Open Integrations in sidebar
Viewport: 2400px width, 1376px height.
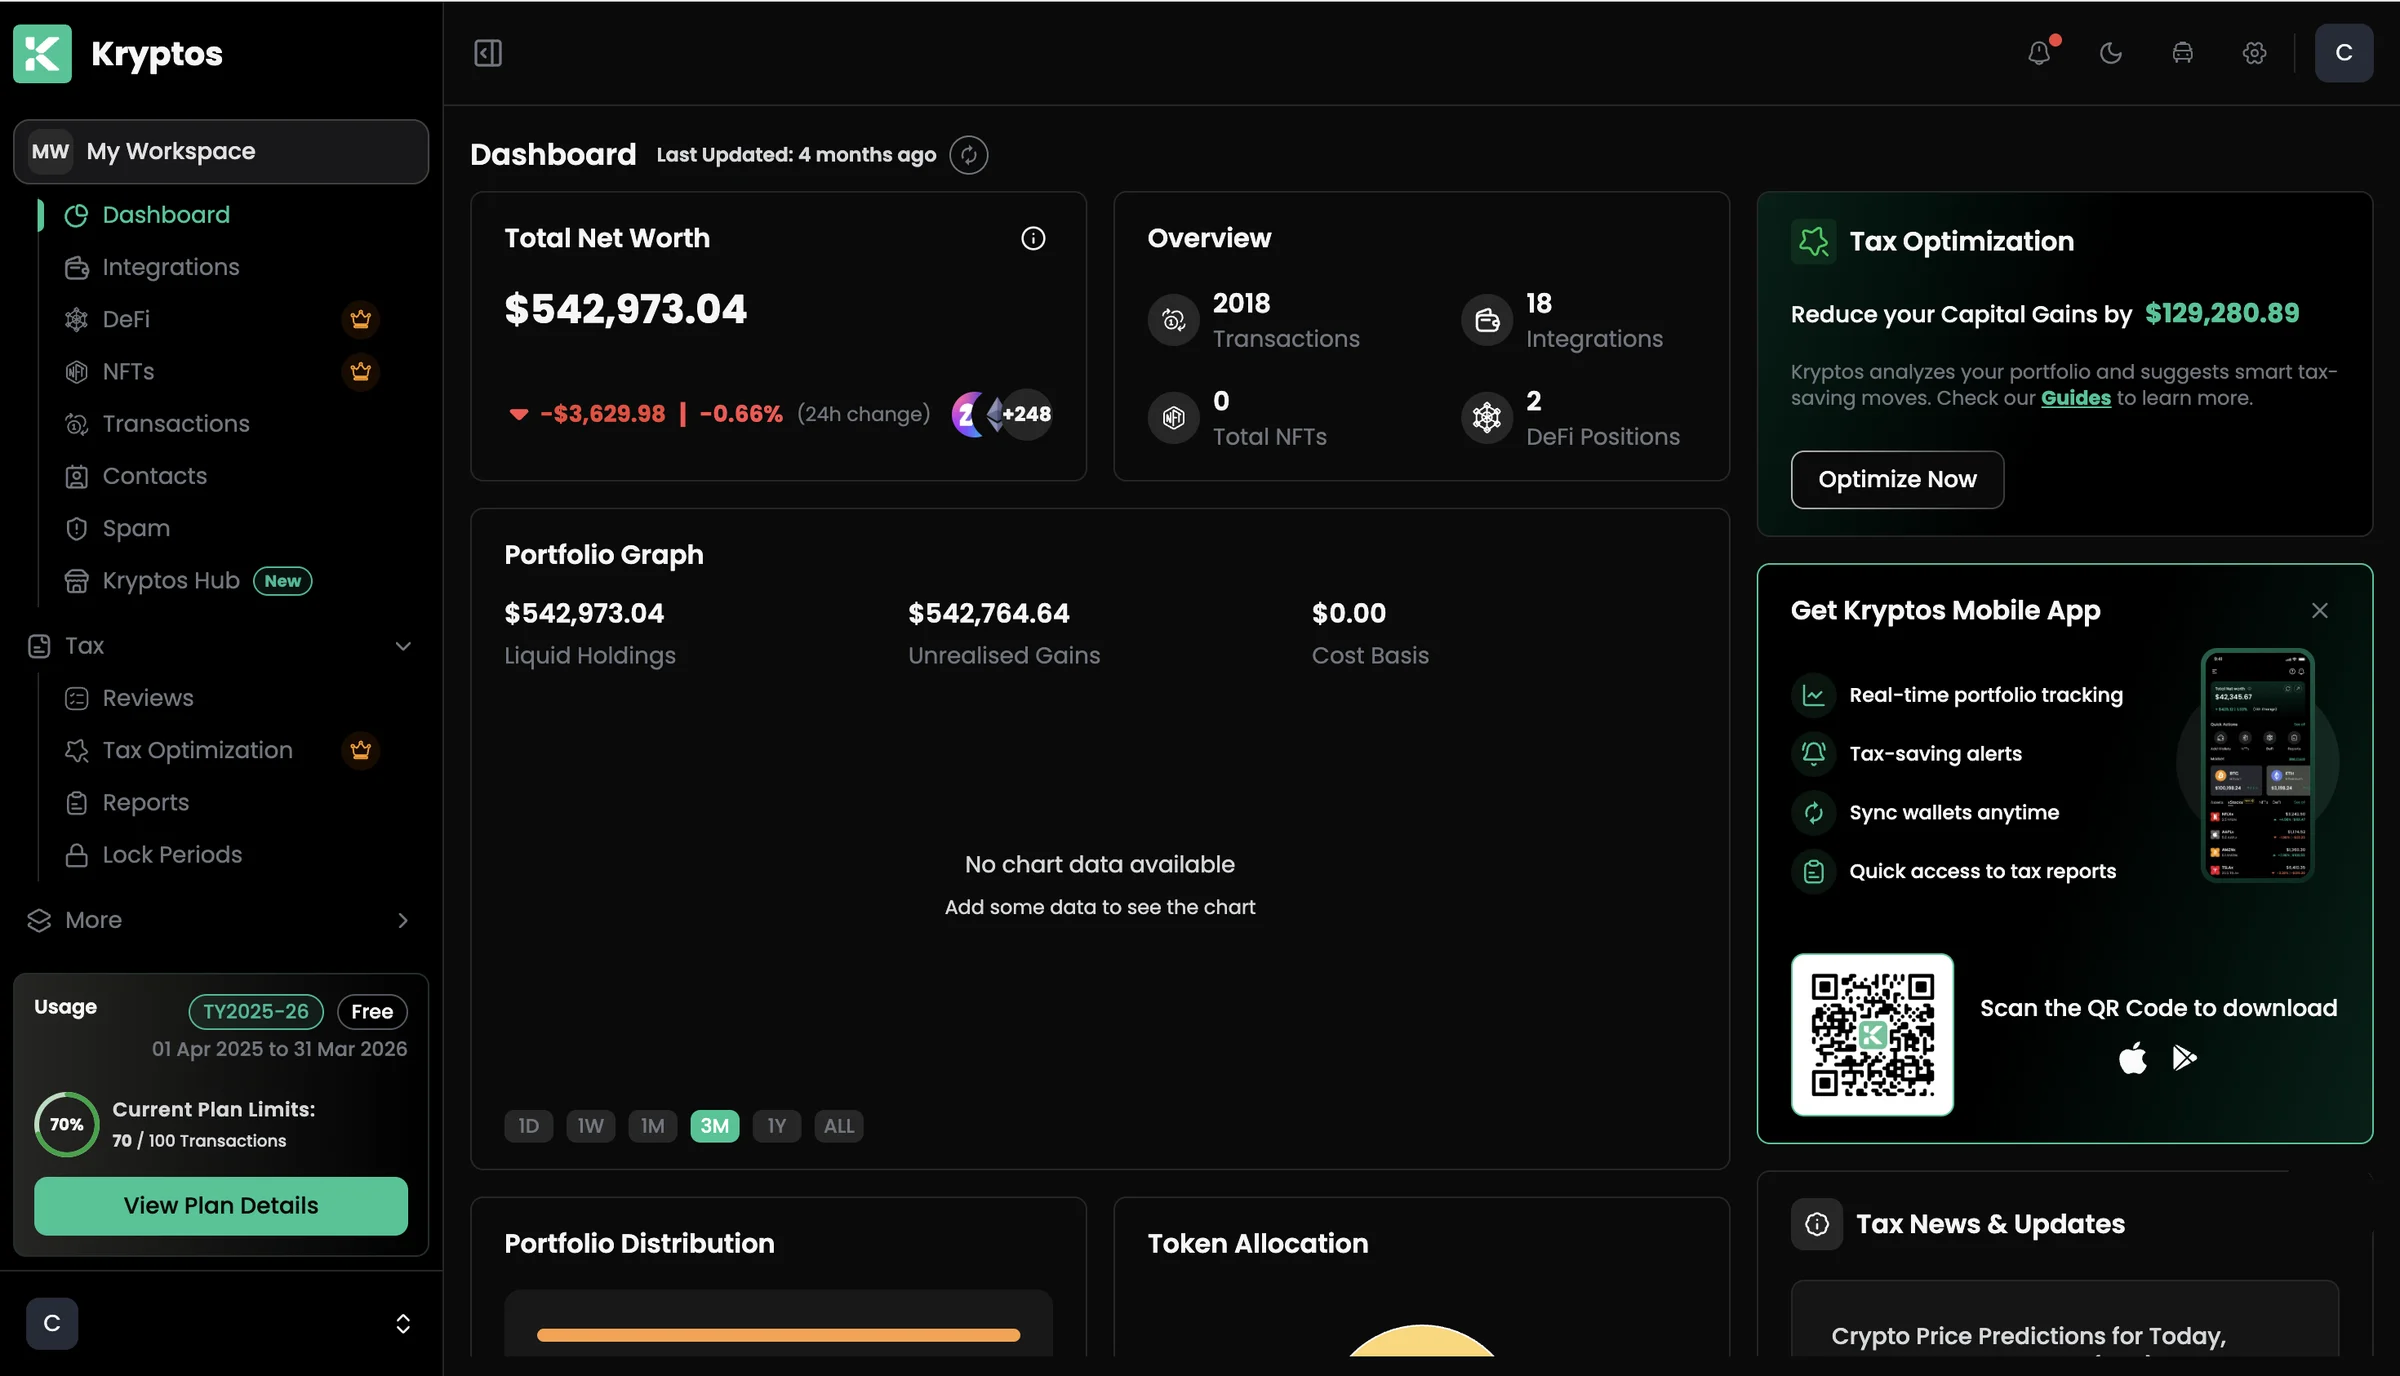click(x=170, y=267)
